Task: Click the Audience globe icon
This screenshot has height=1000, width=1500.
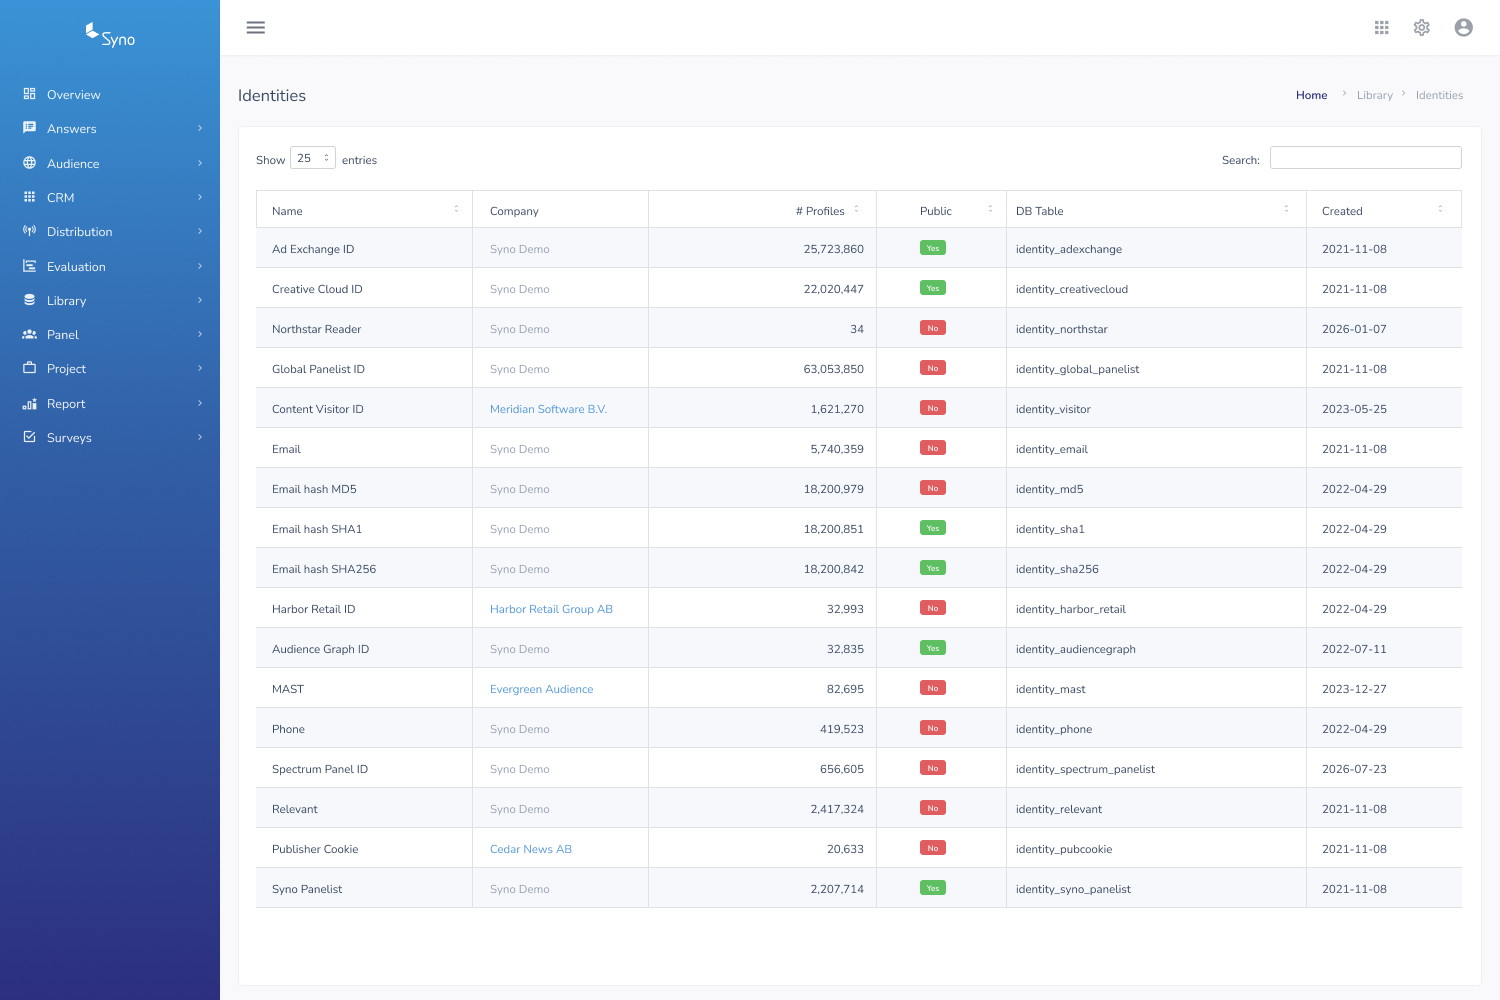Action: coord(30,163)
